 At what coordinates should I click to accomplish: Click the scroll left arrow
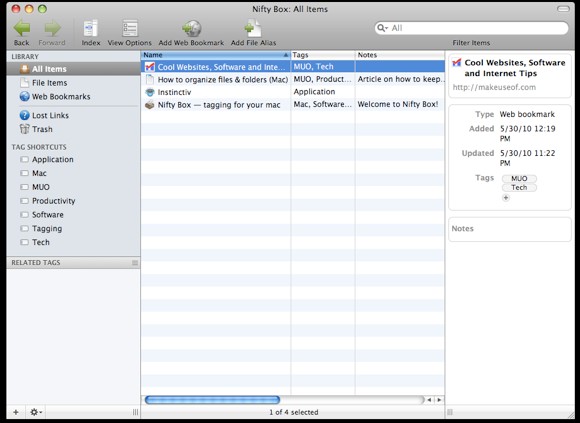coord(429,400)
